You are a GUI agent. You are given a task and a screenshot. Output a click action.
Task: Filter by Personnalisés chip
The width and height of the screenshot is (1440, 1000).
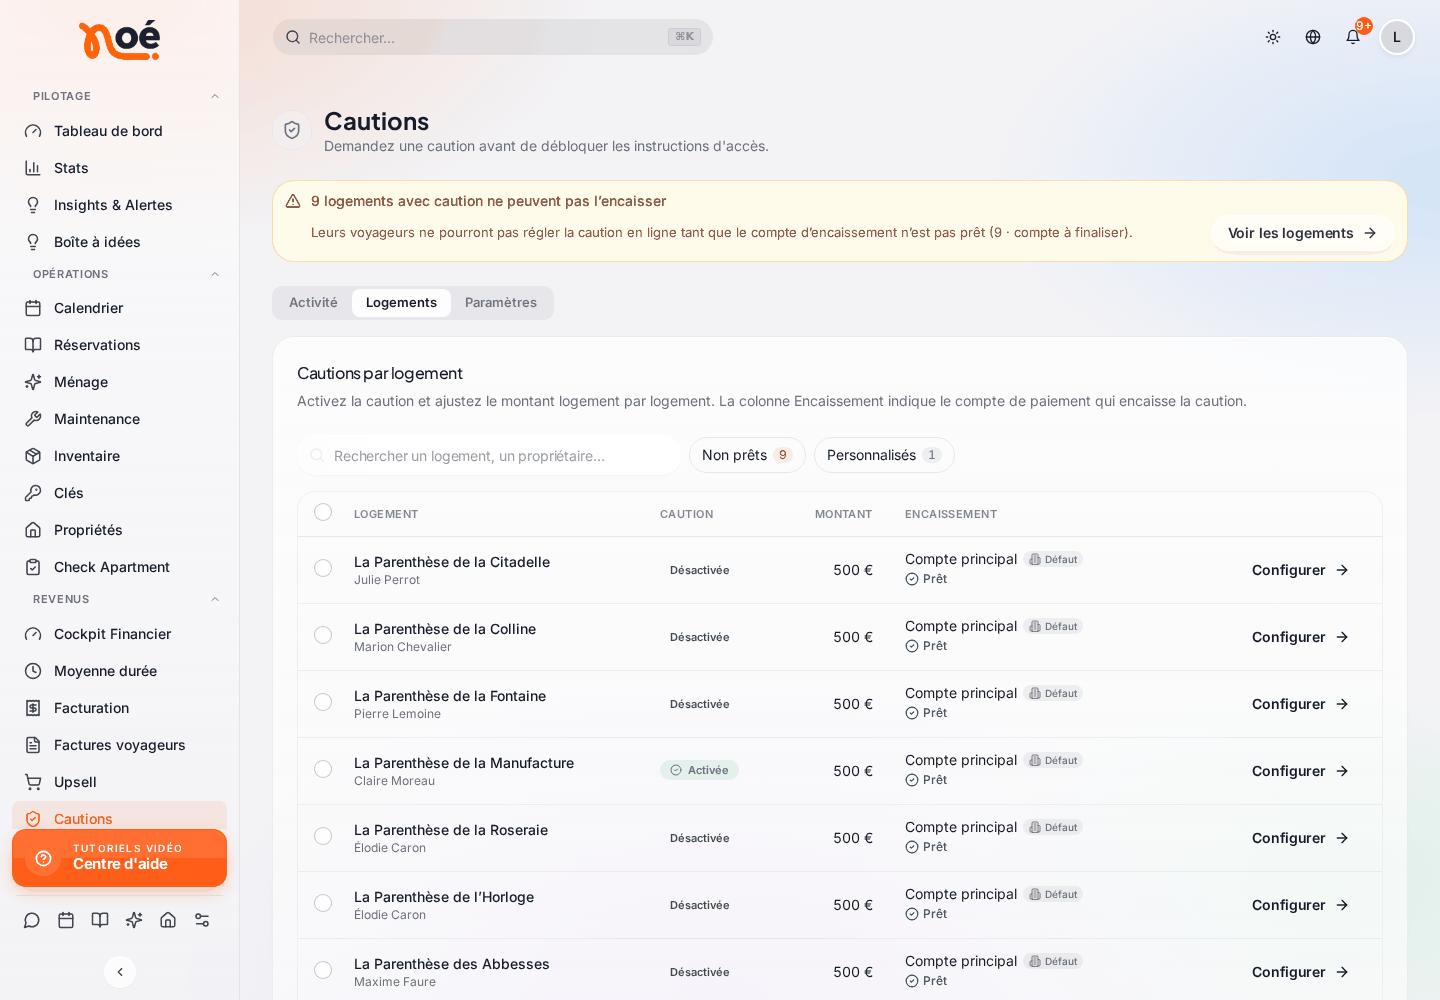[884, 455]
